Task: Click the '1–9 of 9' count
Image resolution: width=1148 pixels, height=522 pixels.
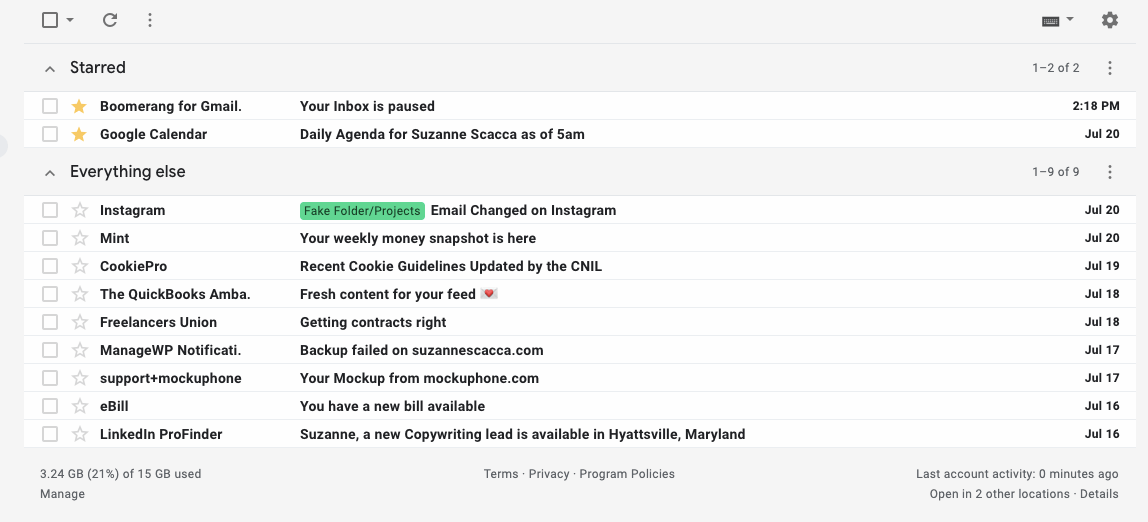Action: 1056,172
